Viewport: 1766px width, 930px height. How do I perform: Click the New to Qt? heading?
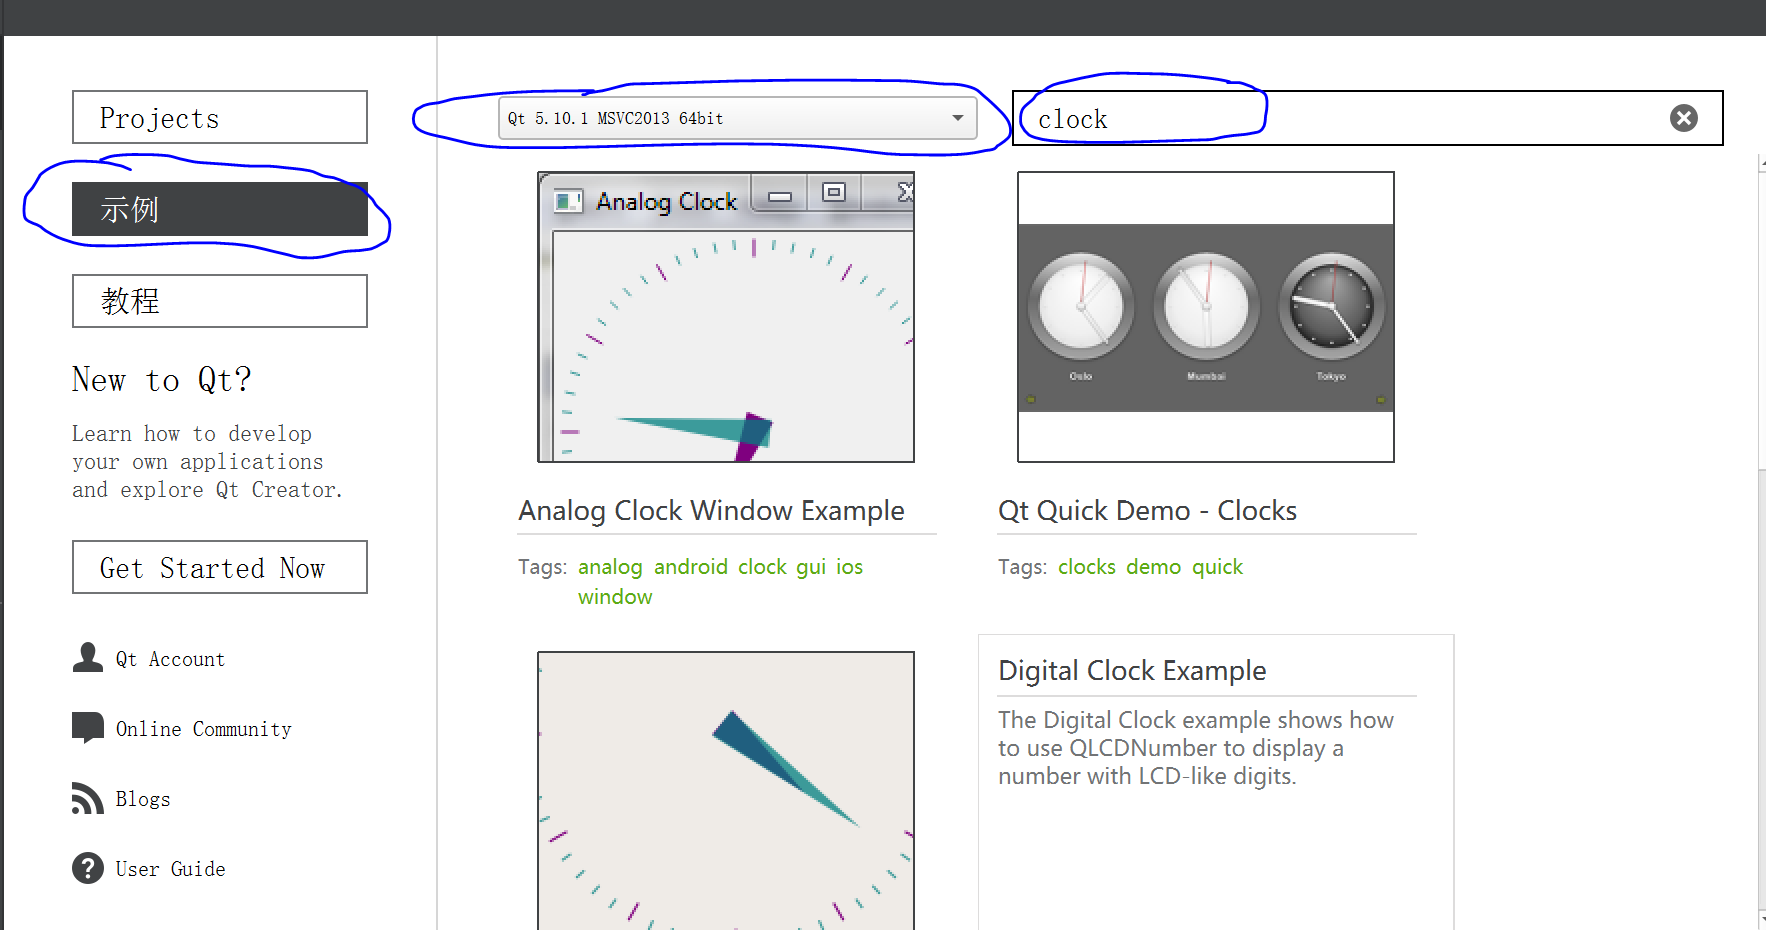pyautogui.click(x=161, y=380)
